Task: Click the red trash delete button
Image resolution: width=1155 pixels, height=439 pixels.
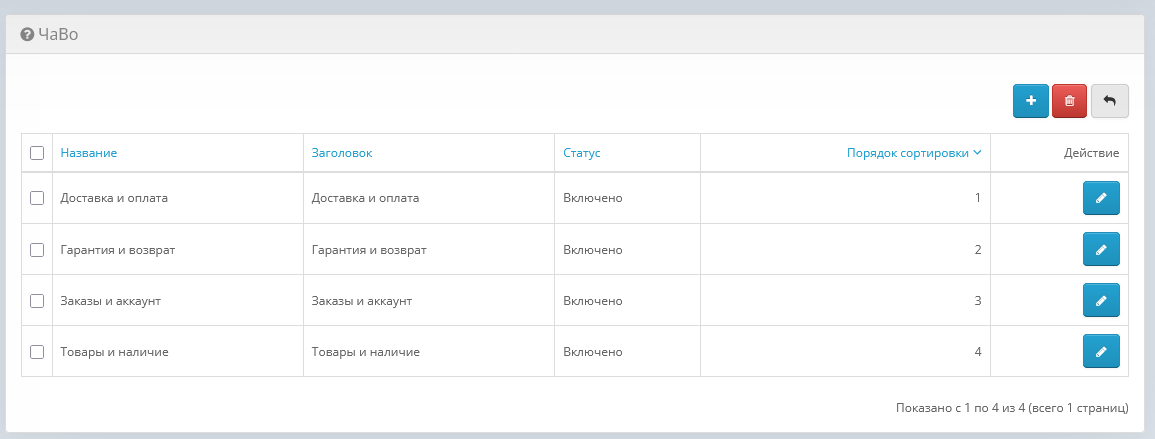Action: click(x=1069, y=101)
